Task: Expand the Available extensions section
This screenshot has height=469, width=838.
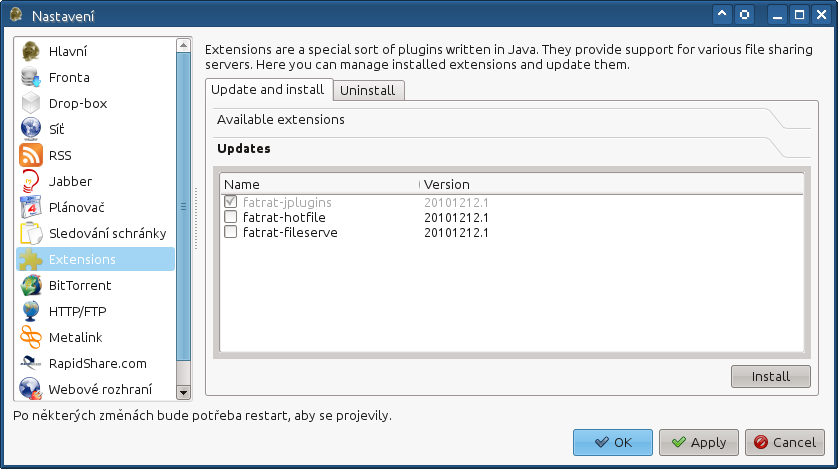Action: click(x=281, y=119)
